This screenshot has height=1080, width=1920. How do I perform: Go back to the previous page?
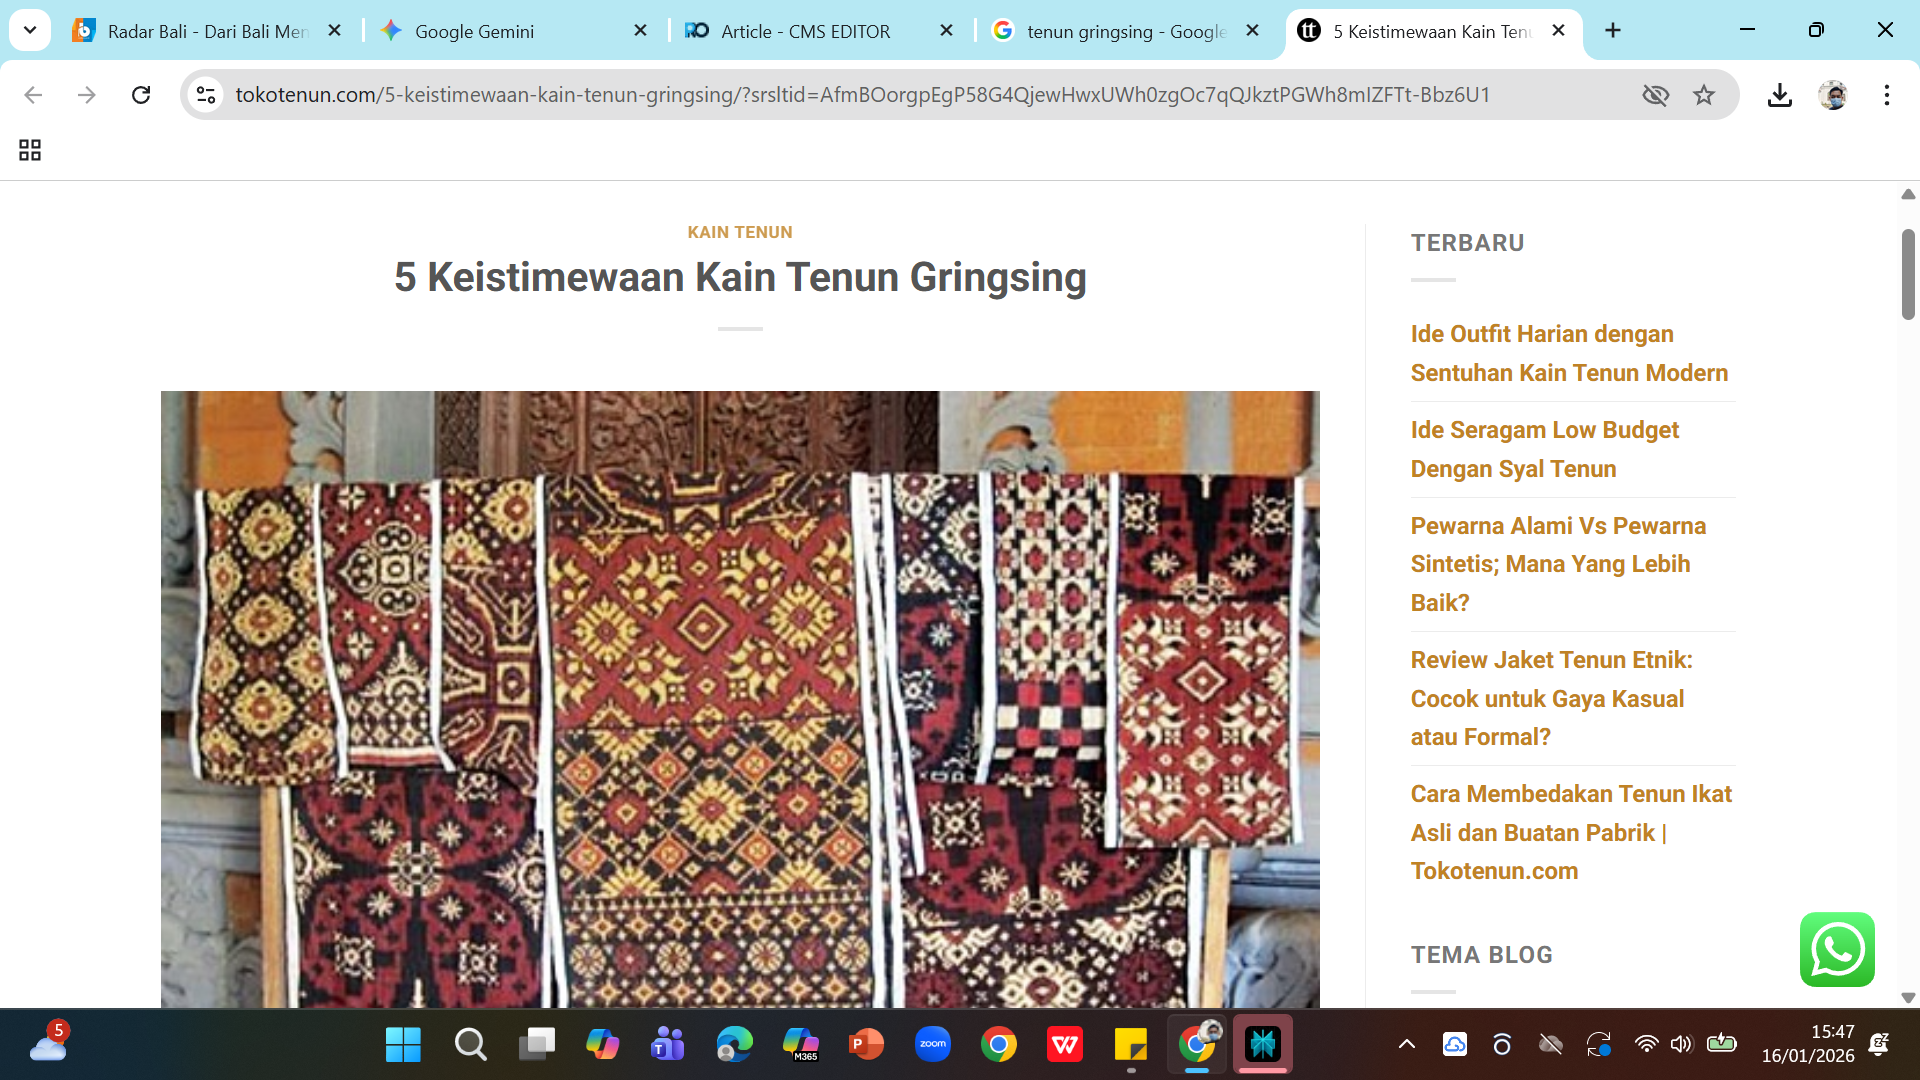33,95
